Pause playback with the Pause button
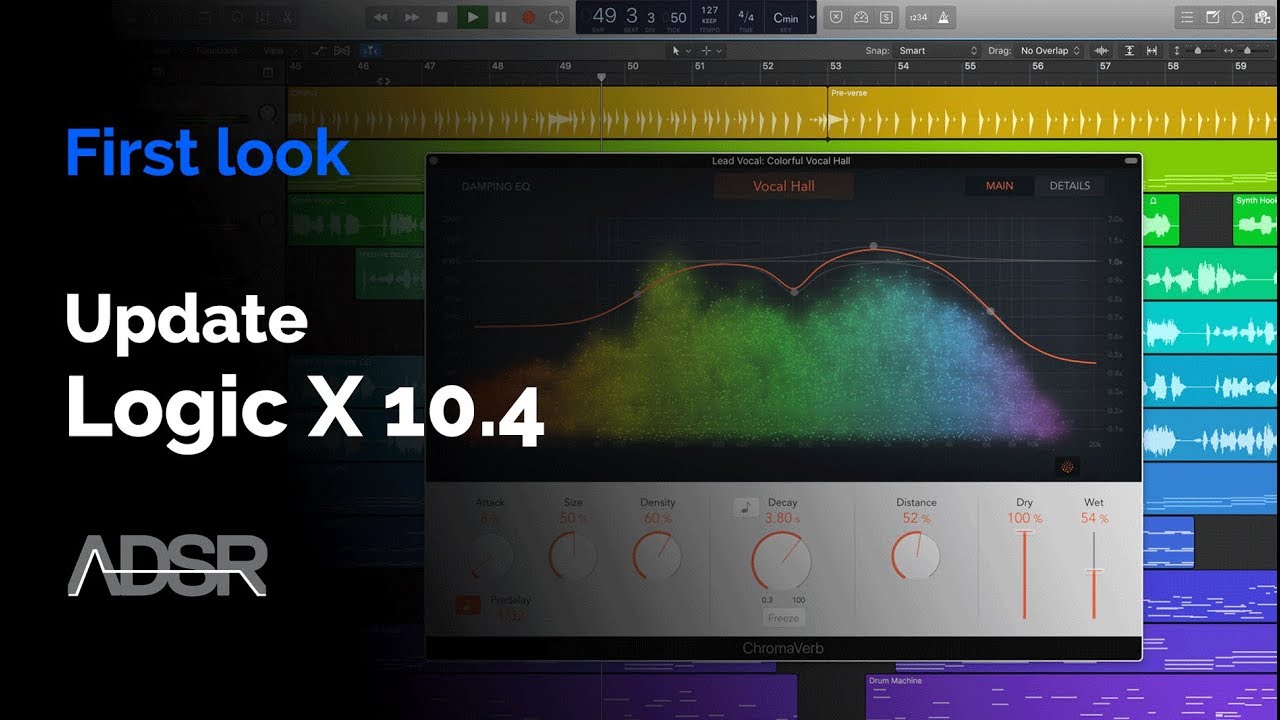This screenshot has width=1280, height=720. coord(501,17)
